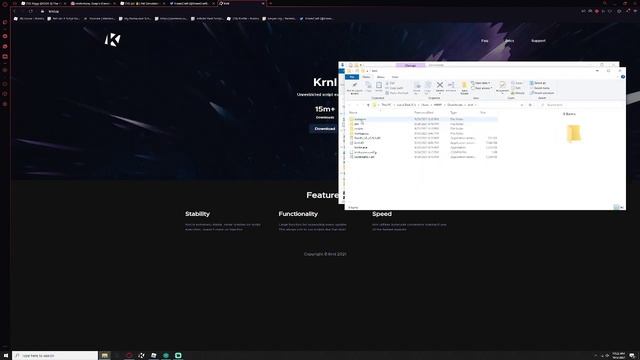Open a new browser tab with plus
The width and height of the screenshot is (640, 360).
click(x=270, y=3)
